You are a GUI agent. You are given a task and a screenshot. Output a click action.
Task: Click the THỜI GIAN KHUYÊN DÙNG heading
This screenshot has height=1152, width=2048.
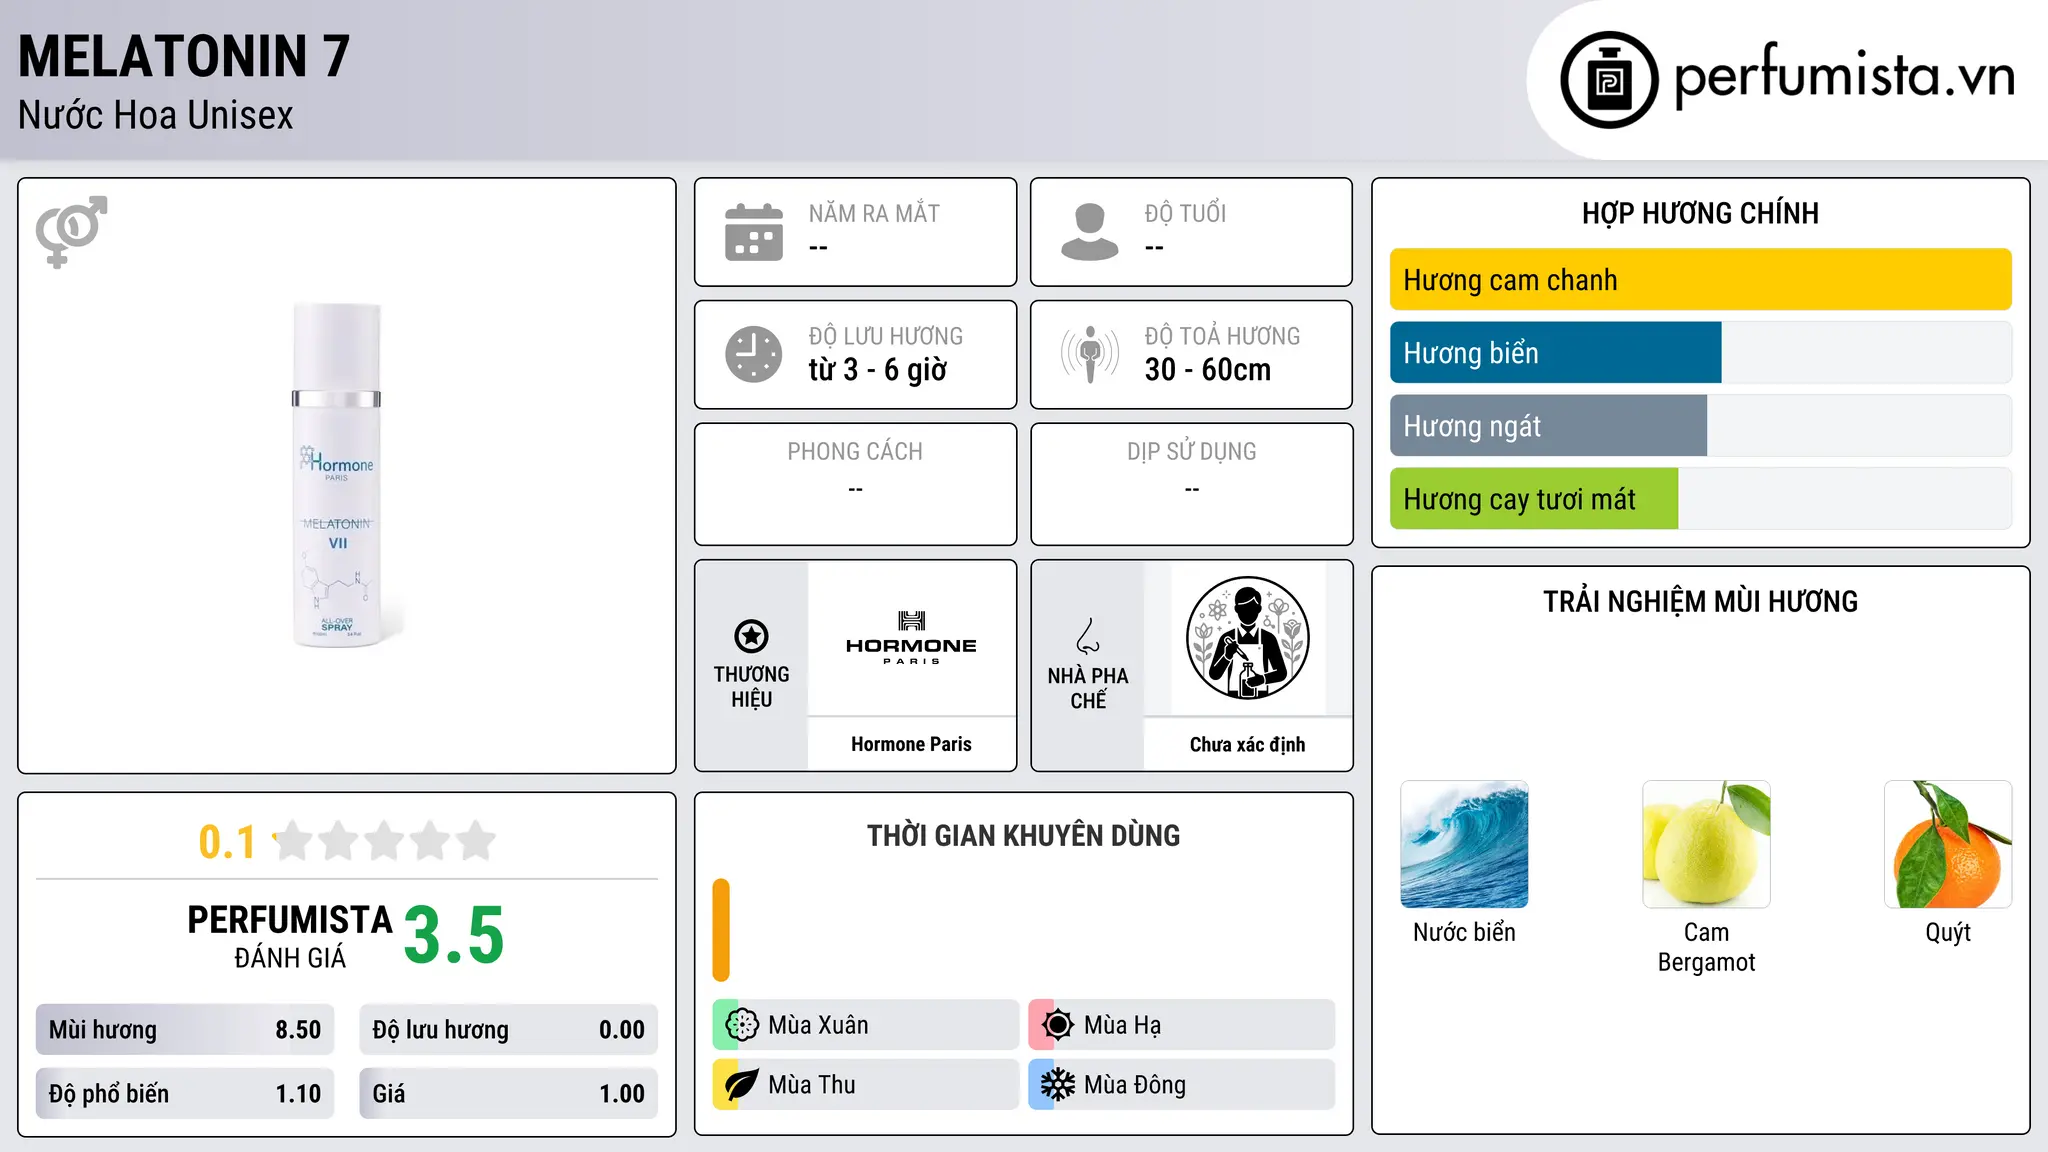coord(1023,835)
